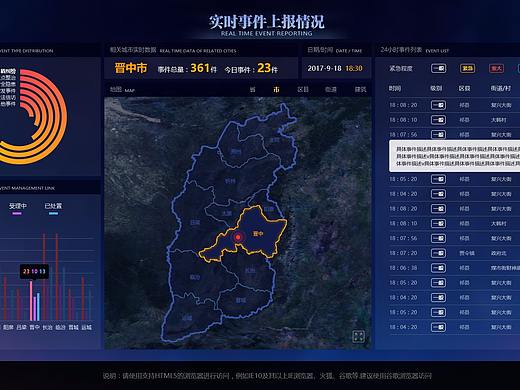Image resolution: width=520 pixels, height=390 pixels.
Task: Click the red event marker in 晋中
Action: click(x=238, y=237)
